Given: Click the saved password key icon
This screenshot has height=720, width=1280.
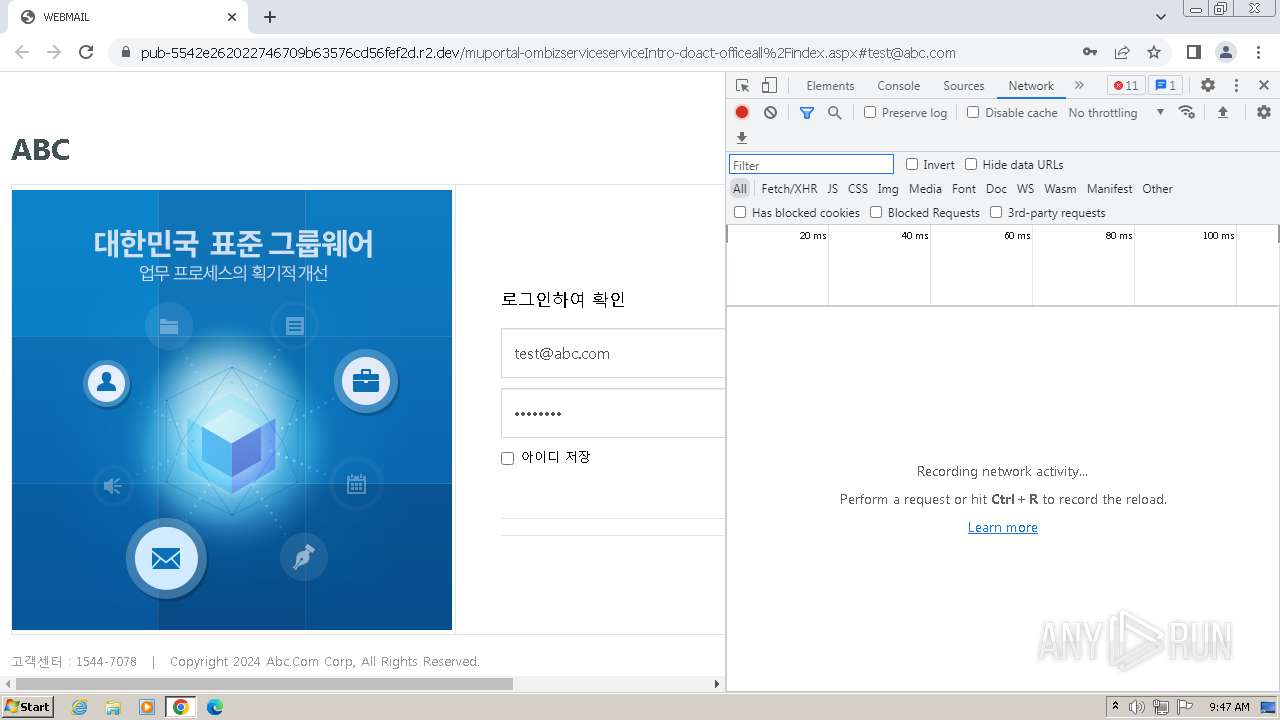Looking at the screenshot, I should click(1090, 52).
